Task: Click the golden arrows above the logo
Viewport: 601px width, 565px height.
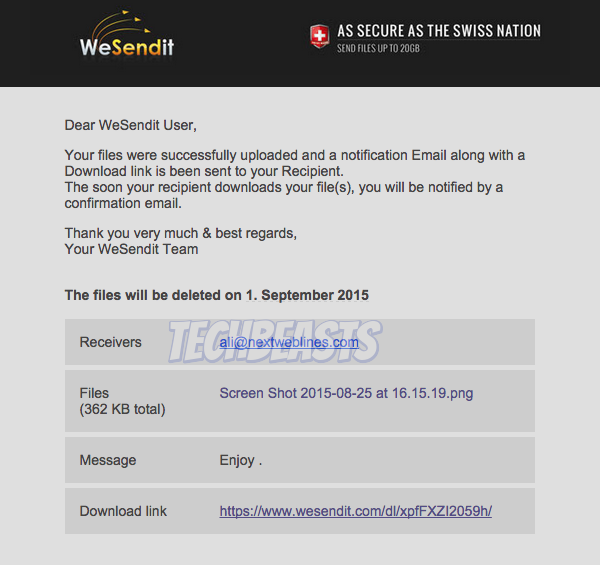Action: click(x=121, y=25)
